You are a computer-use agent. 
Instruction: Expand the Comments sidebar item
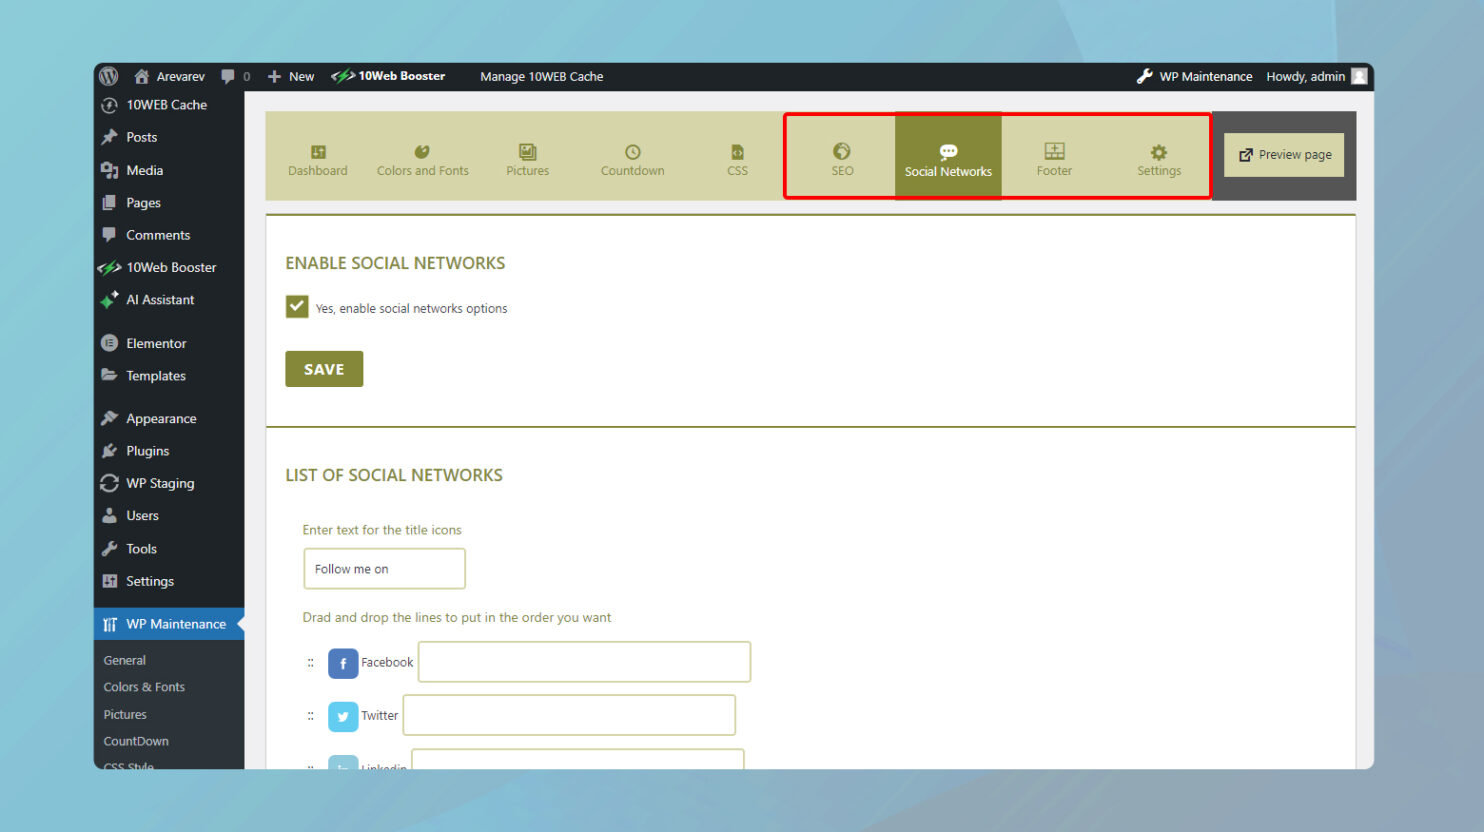pos(155,235)
